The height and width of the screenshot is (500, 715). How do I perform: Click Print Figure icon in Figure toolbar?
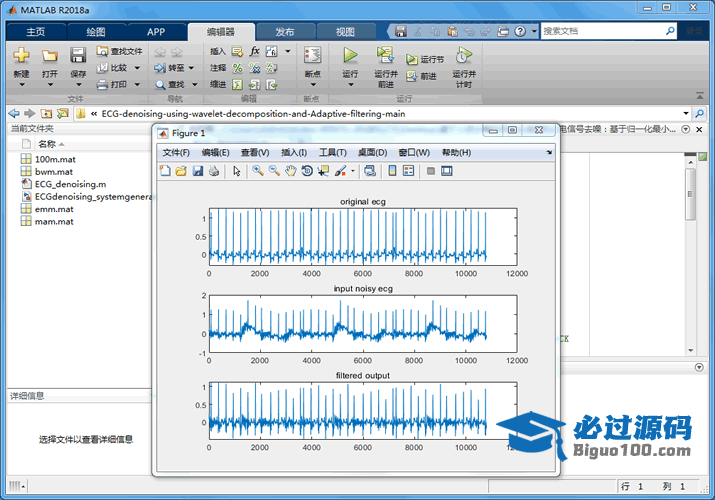[x=214, y=171]
